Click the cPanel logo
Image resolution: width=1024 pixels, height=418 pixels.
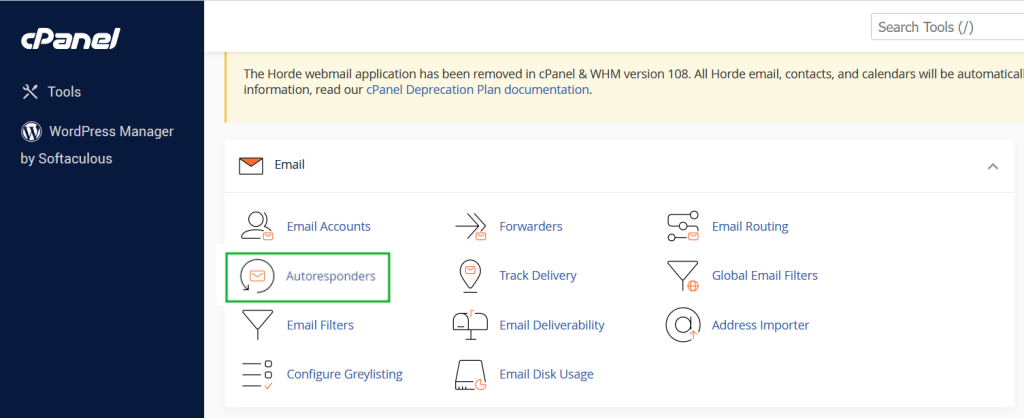coord(70,39)
